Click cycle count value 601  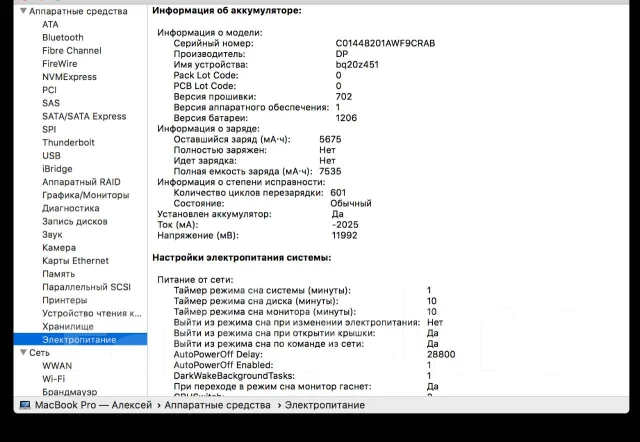(338, 193)
